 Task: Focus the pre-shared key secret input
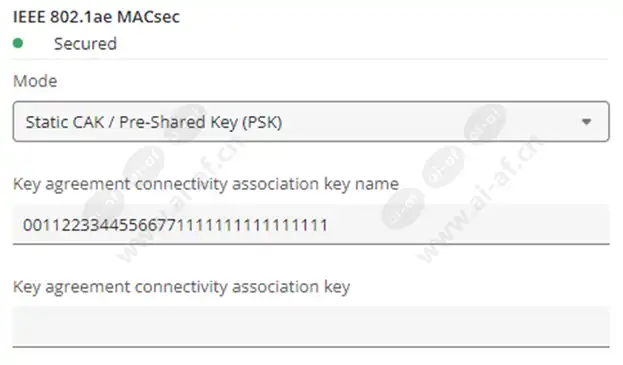point(311,326)
